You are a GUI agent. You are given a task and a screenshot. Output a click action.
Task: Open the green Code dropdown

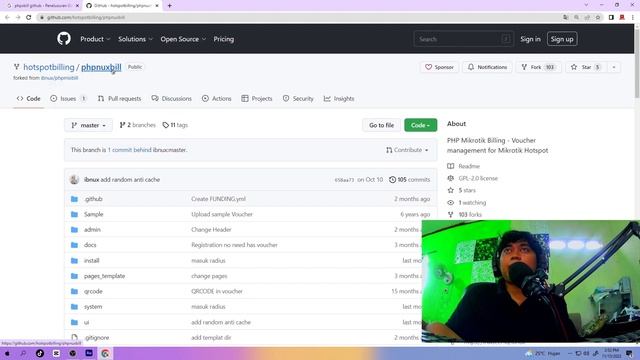pos(420,125)
